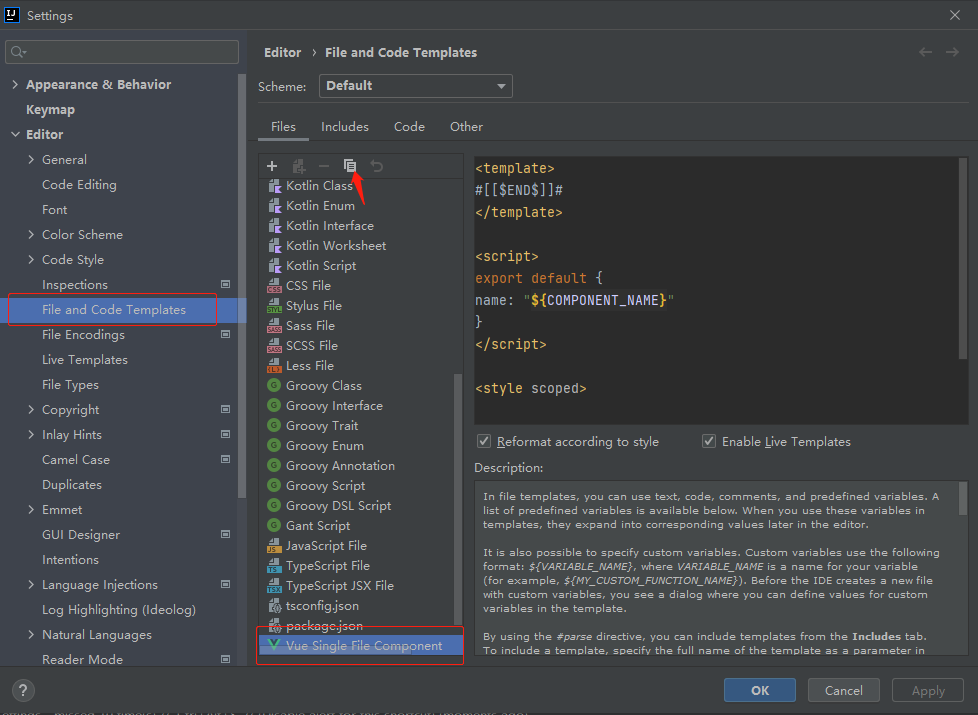
Task: Click the Sass File template icon
Action: click(x=274, y=326)
